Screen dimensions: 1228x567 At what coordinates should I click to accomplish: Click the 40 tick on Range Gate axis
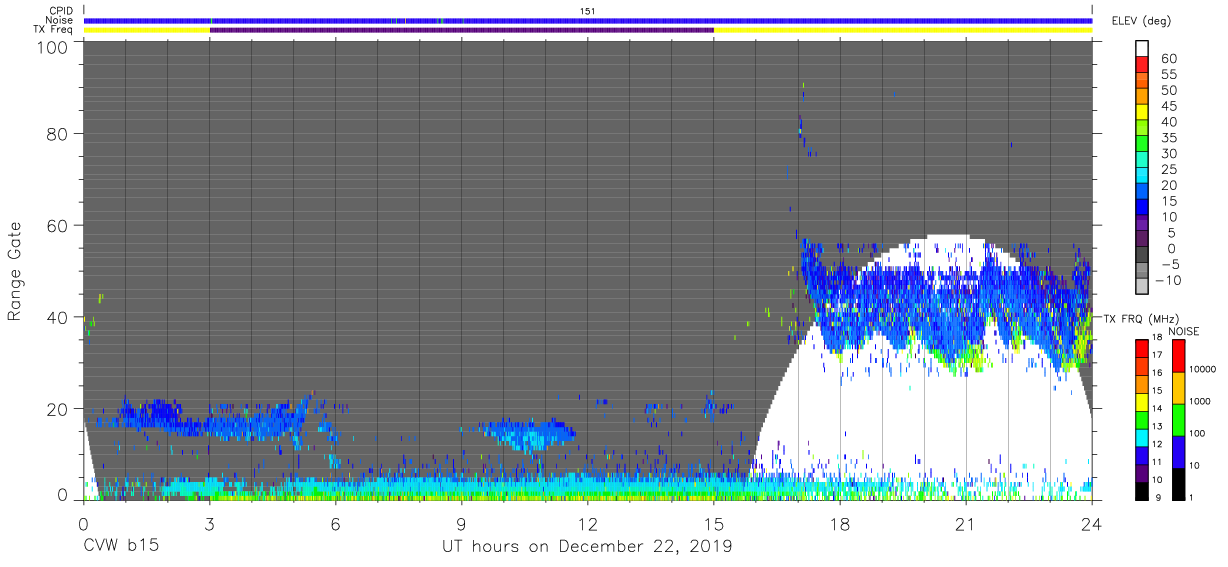[x=58, y=317]
